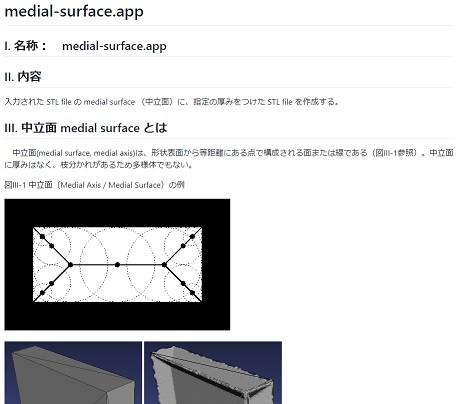Click the black border area of the diagram

[x=117, y=316]
